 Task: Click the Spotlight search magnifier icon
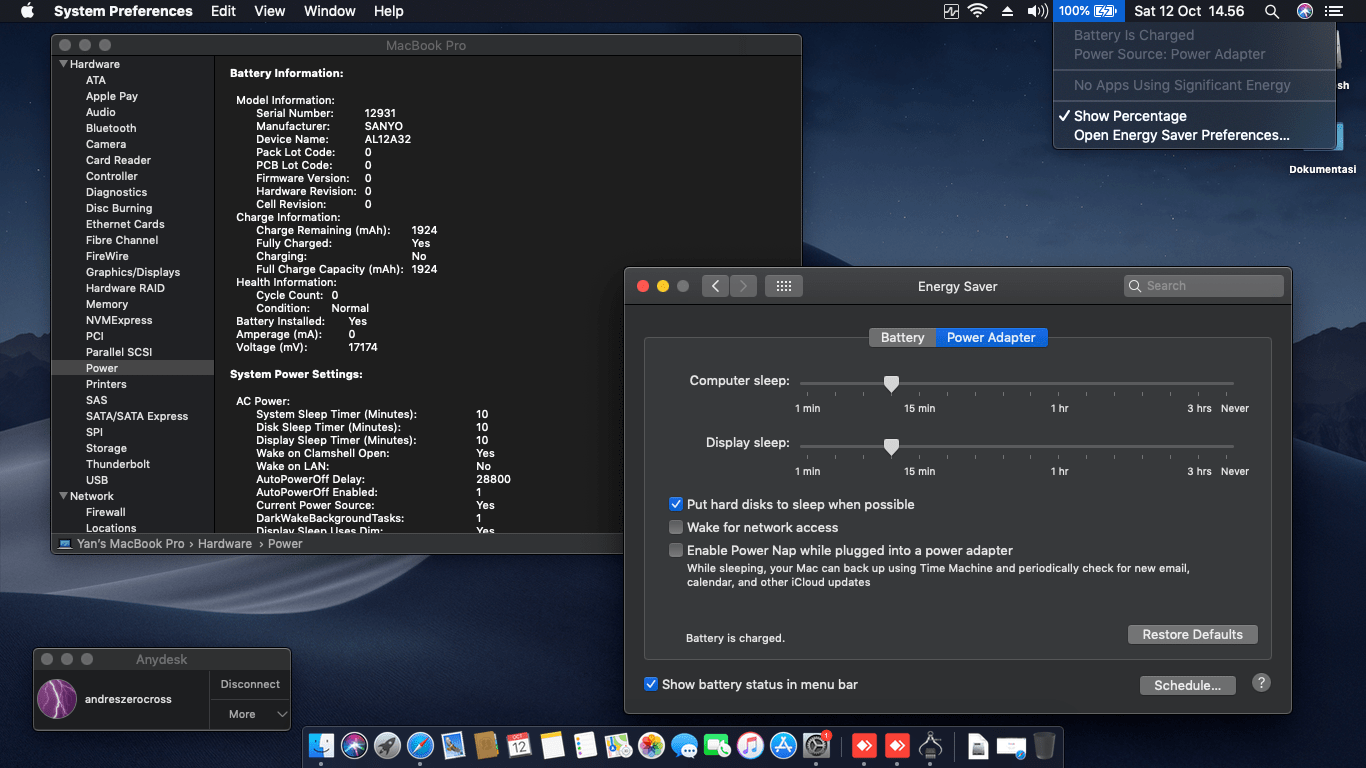pos(1271,11)
